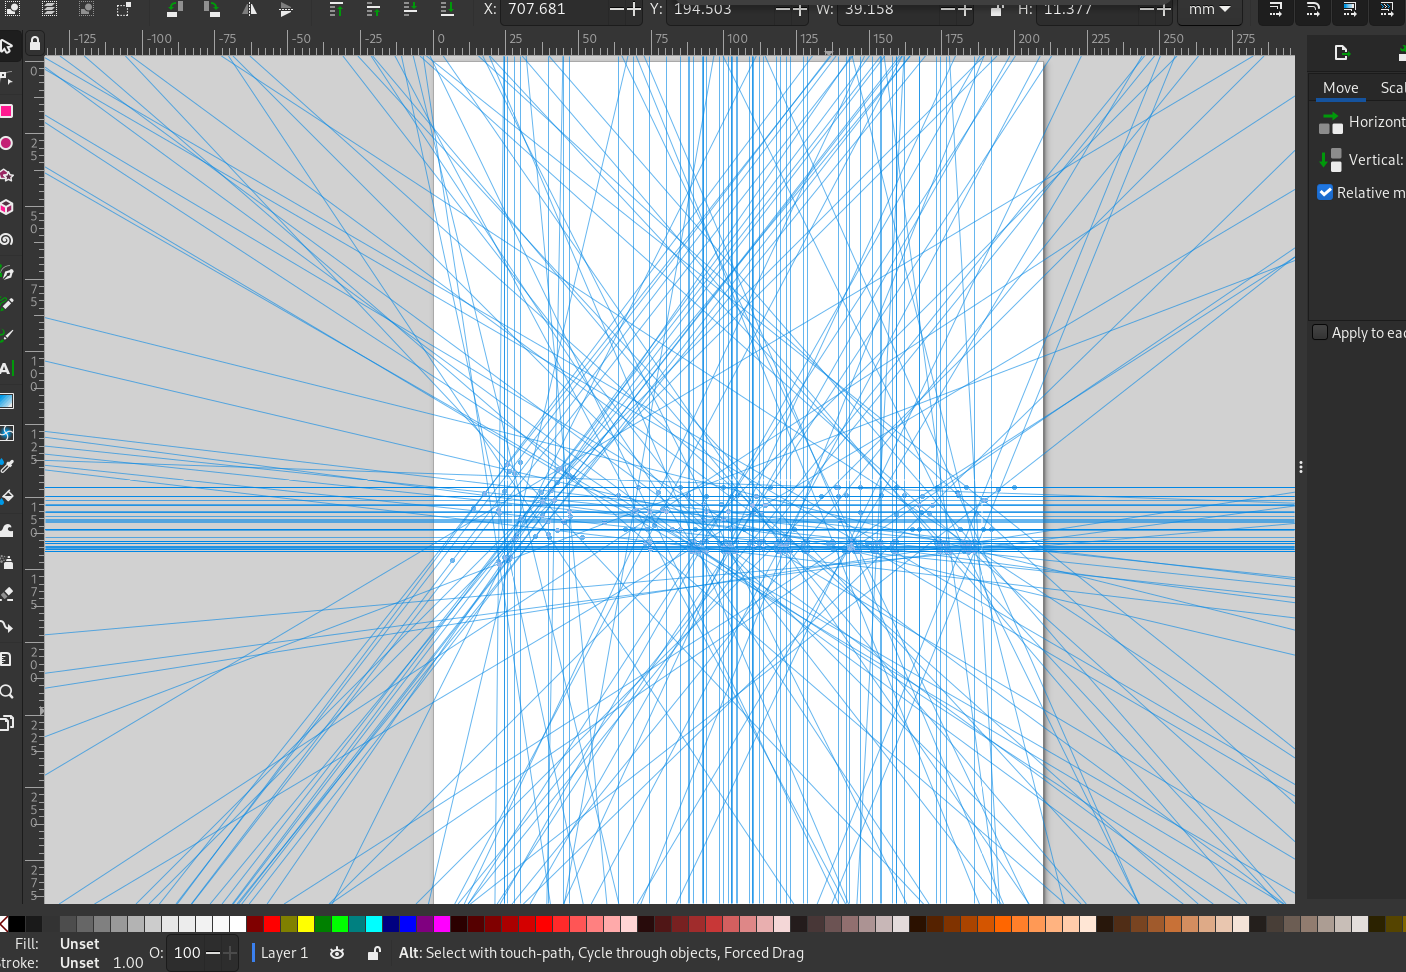Select the Pen Bezier tool
This screenshot has height=972, width=1406.
click(7, 272)
